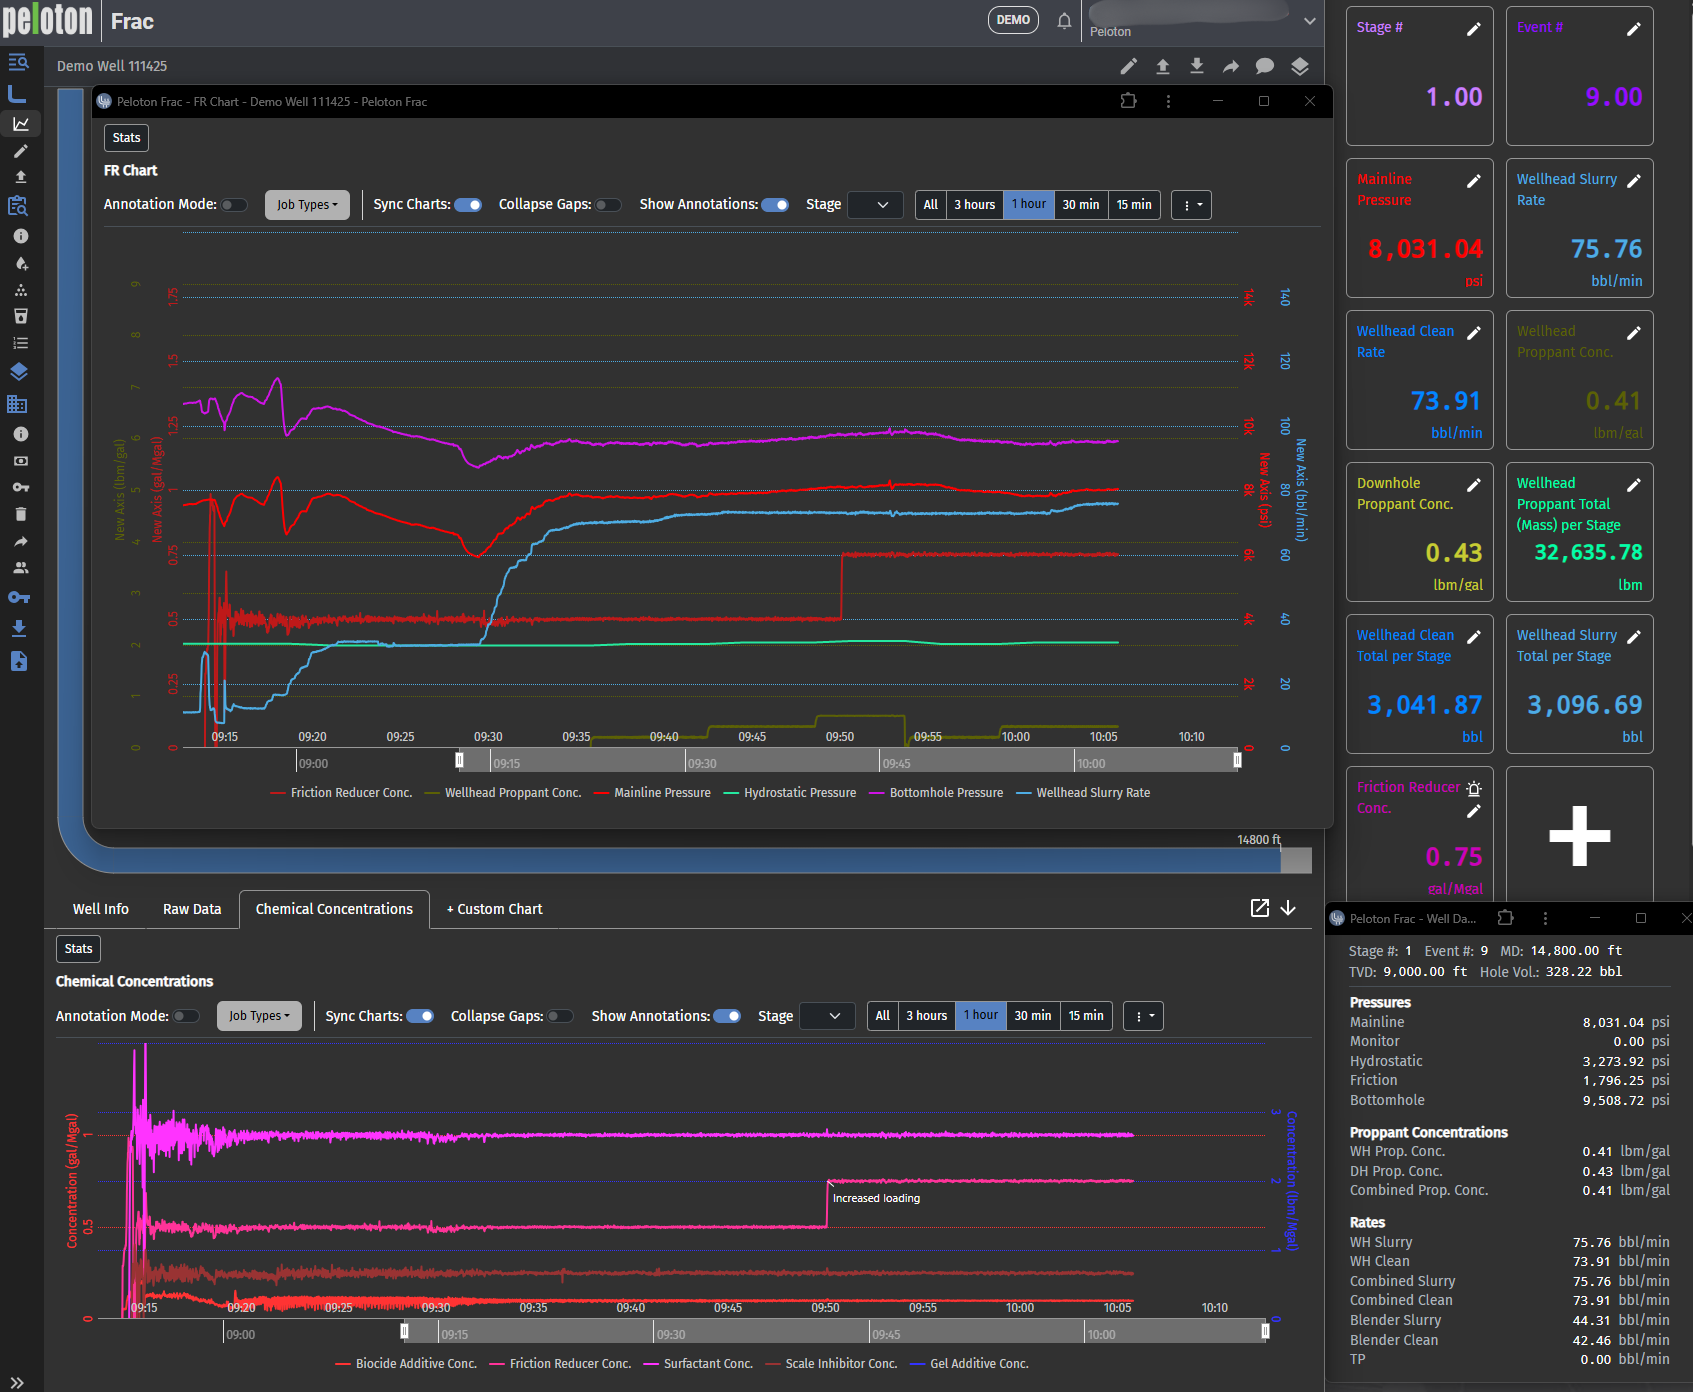Click the comment bubble icon in well toolbar

click(x=1265, y=66)
